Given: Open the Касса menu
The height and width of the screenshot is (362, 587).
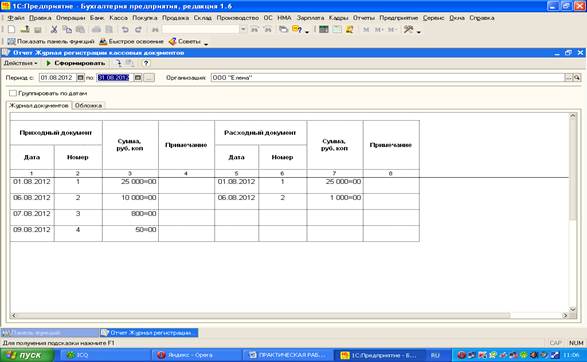Looking at the screenshot, I should 118,18.
